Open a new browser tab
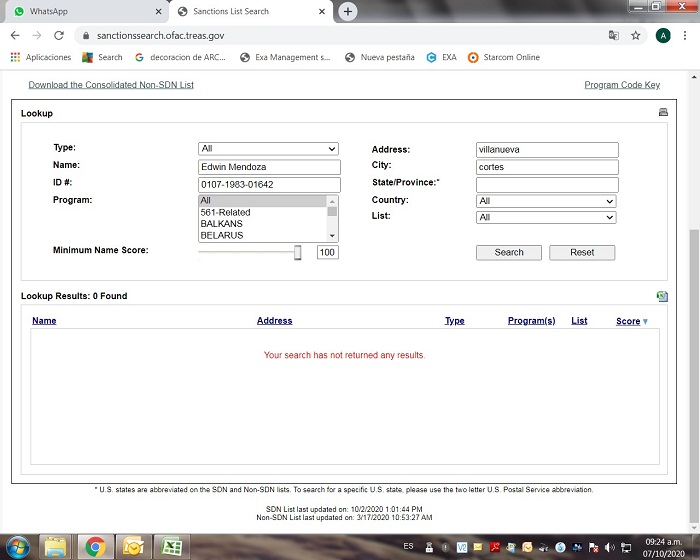Image resolution: width=700 pixels, height=560 pixels. point(348,11)
